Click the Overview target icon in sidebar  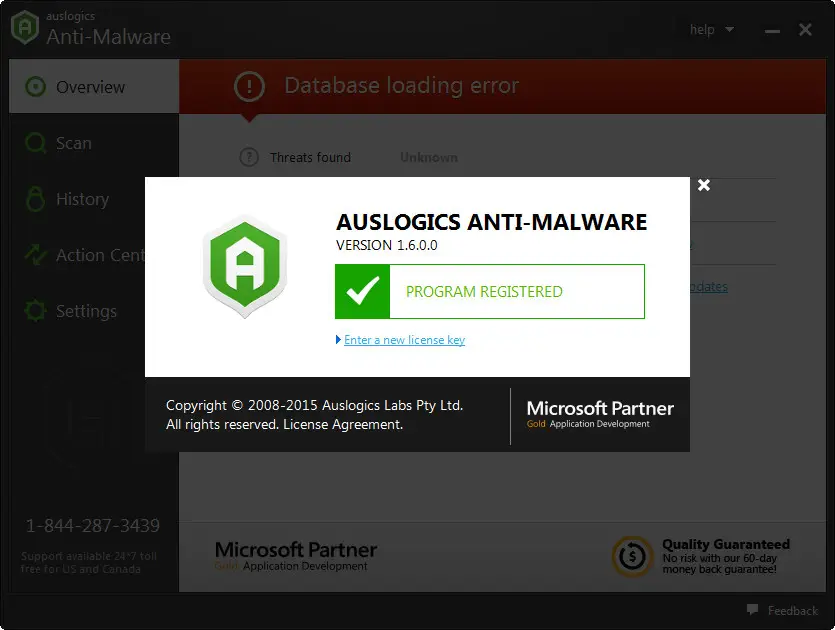36,87
